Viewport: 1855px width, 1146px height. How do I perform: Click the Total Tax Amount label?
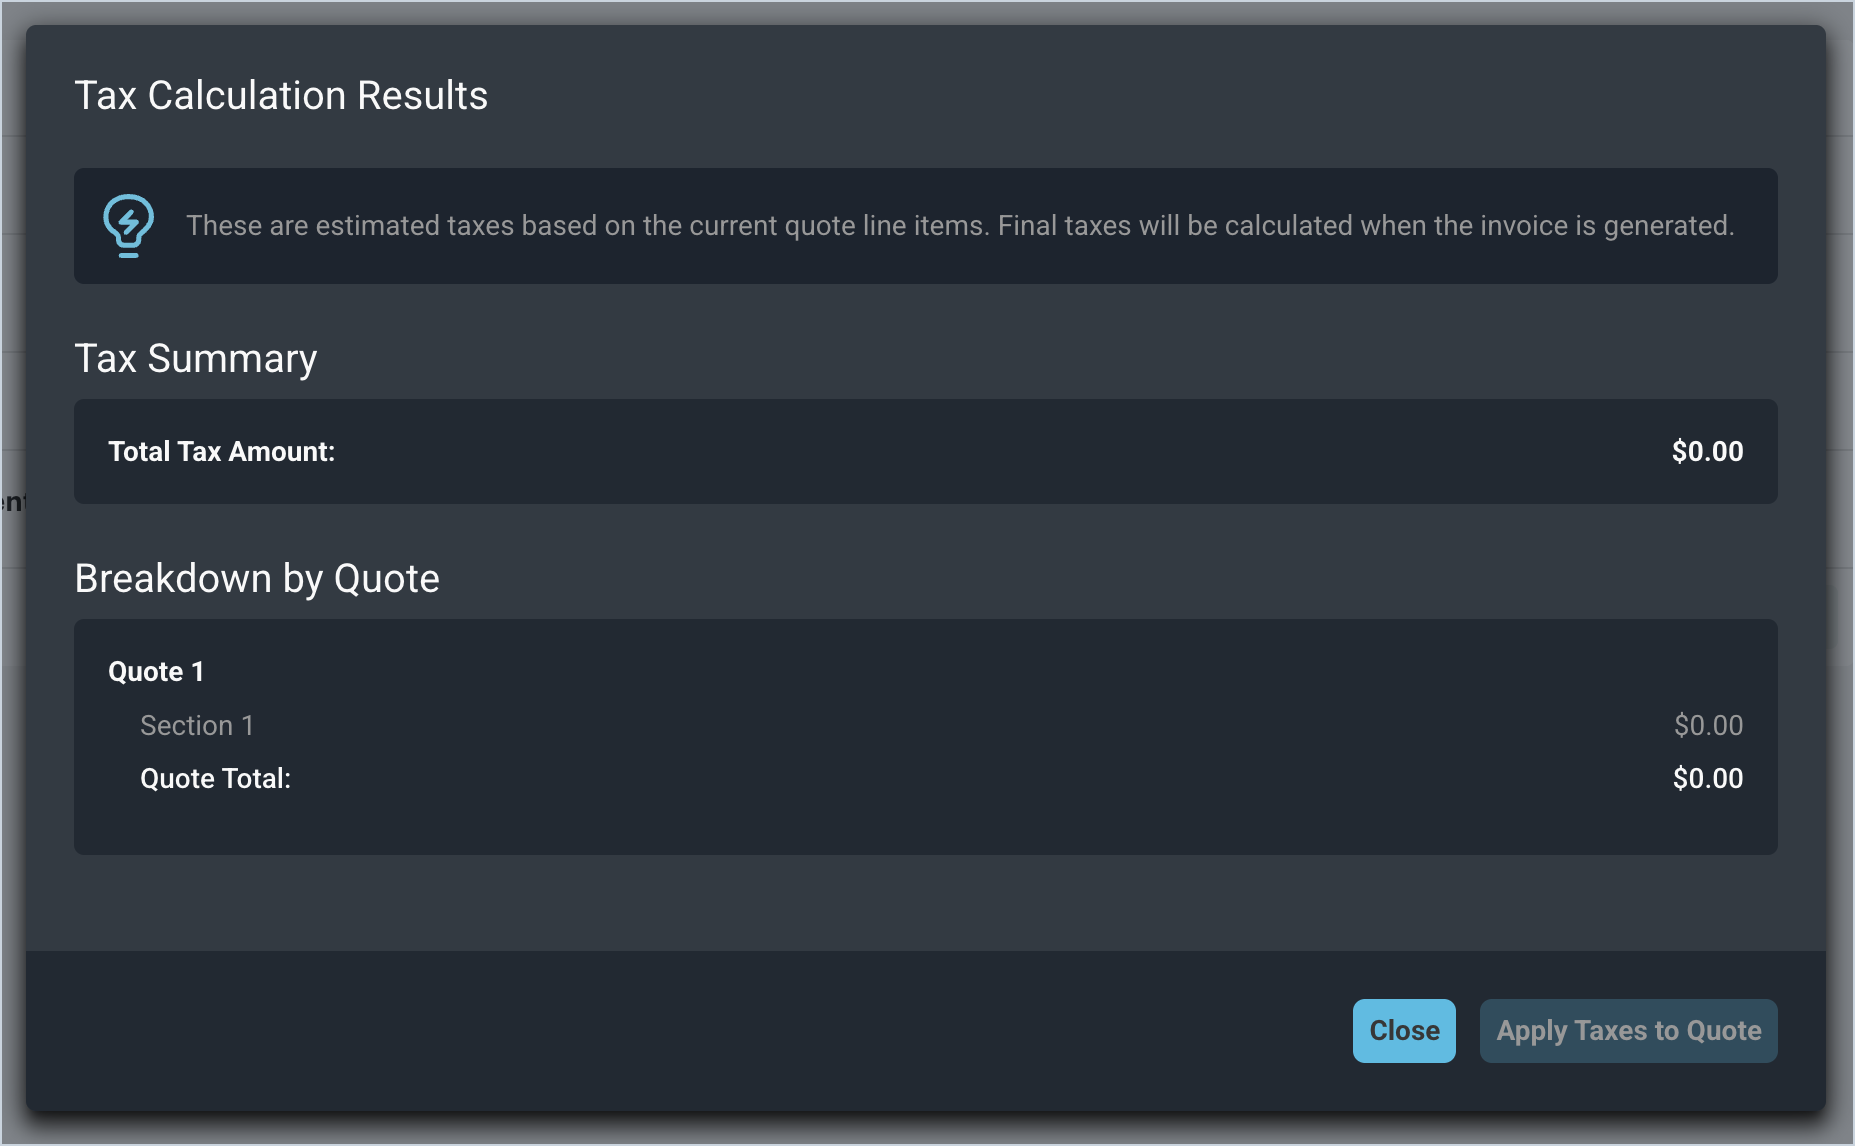[x=221, y=452]
